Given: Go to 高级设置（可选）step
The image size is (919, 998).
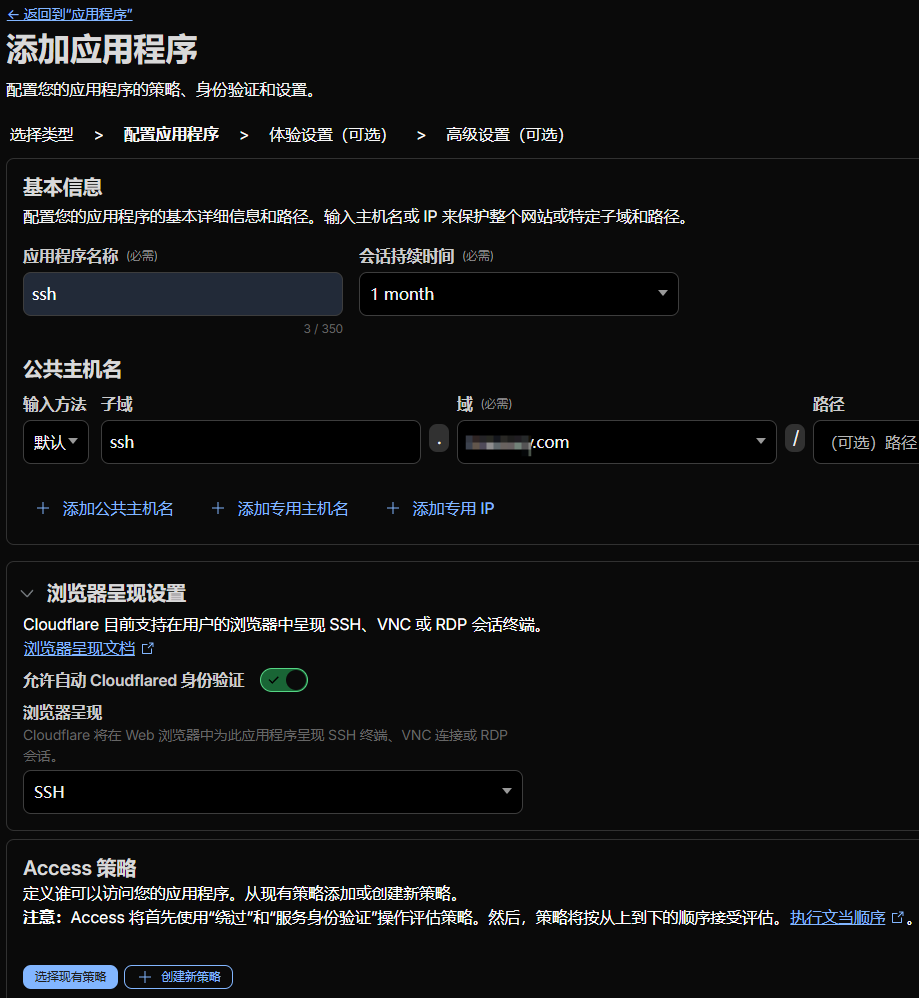Looking at the screenshot, I should point(505,134).
